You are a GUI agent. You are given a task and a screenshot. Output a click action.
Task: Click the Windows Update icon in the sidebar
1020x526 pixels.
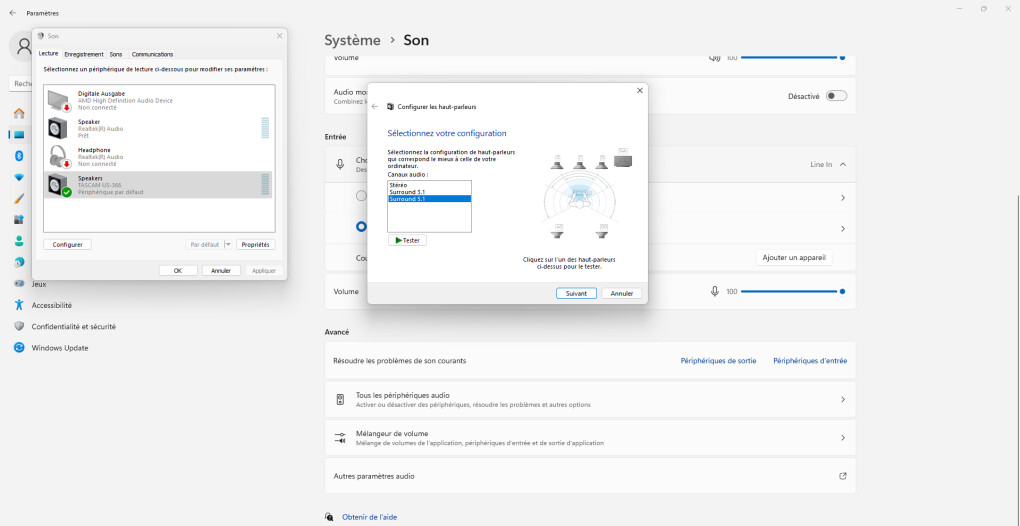[x=19, y=347]
